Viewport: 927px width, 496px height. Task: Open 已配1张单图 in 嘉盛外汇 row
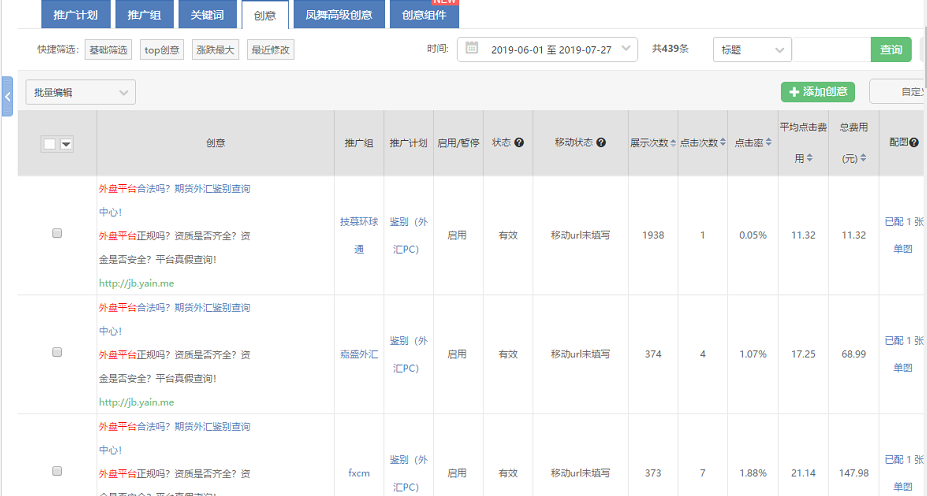903,354
